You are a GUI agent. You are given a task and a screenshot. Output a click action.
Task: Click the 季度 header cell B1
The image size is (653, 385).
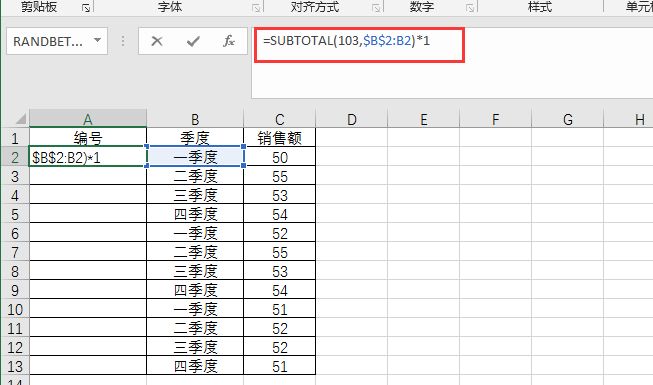(195, 137)
